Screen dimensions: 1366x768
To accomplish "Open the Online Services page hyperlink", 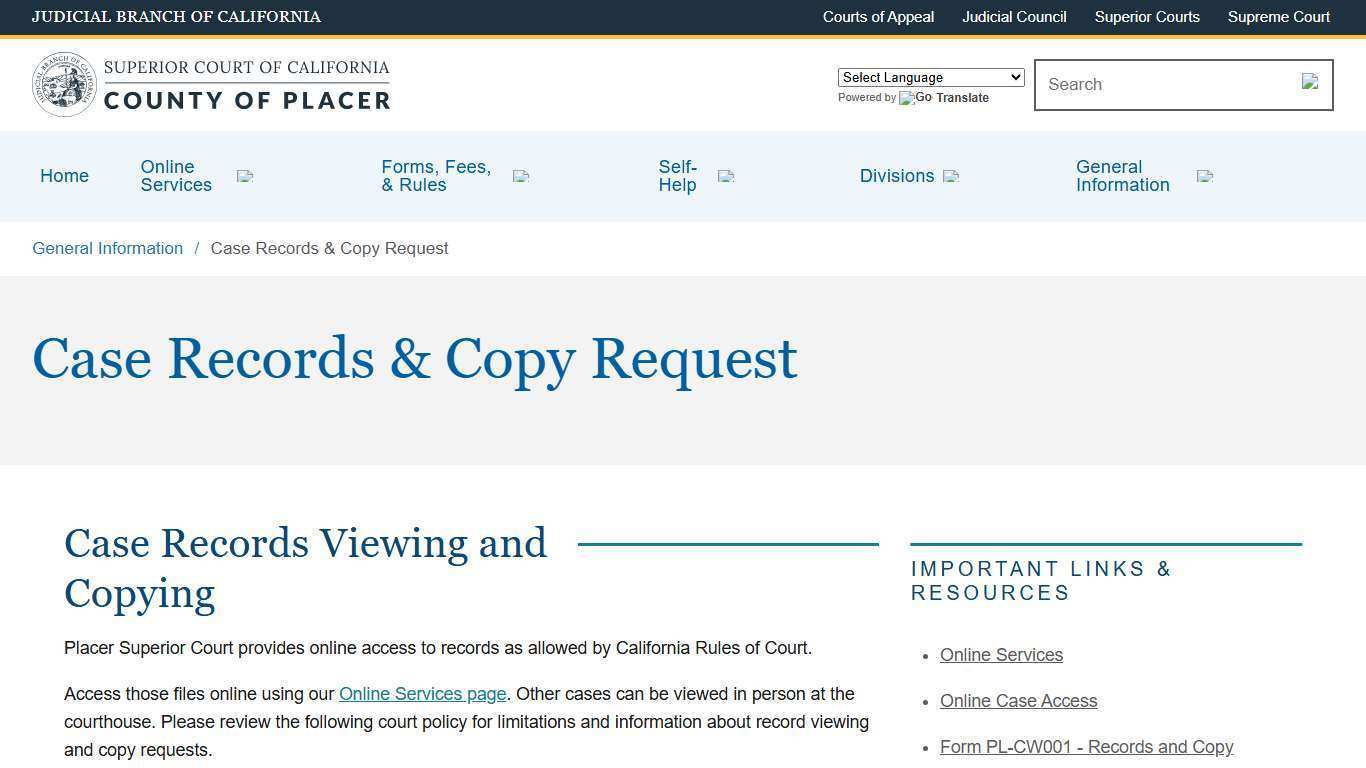I will click(x=422, y=693).
